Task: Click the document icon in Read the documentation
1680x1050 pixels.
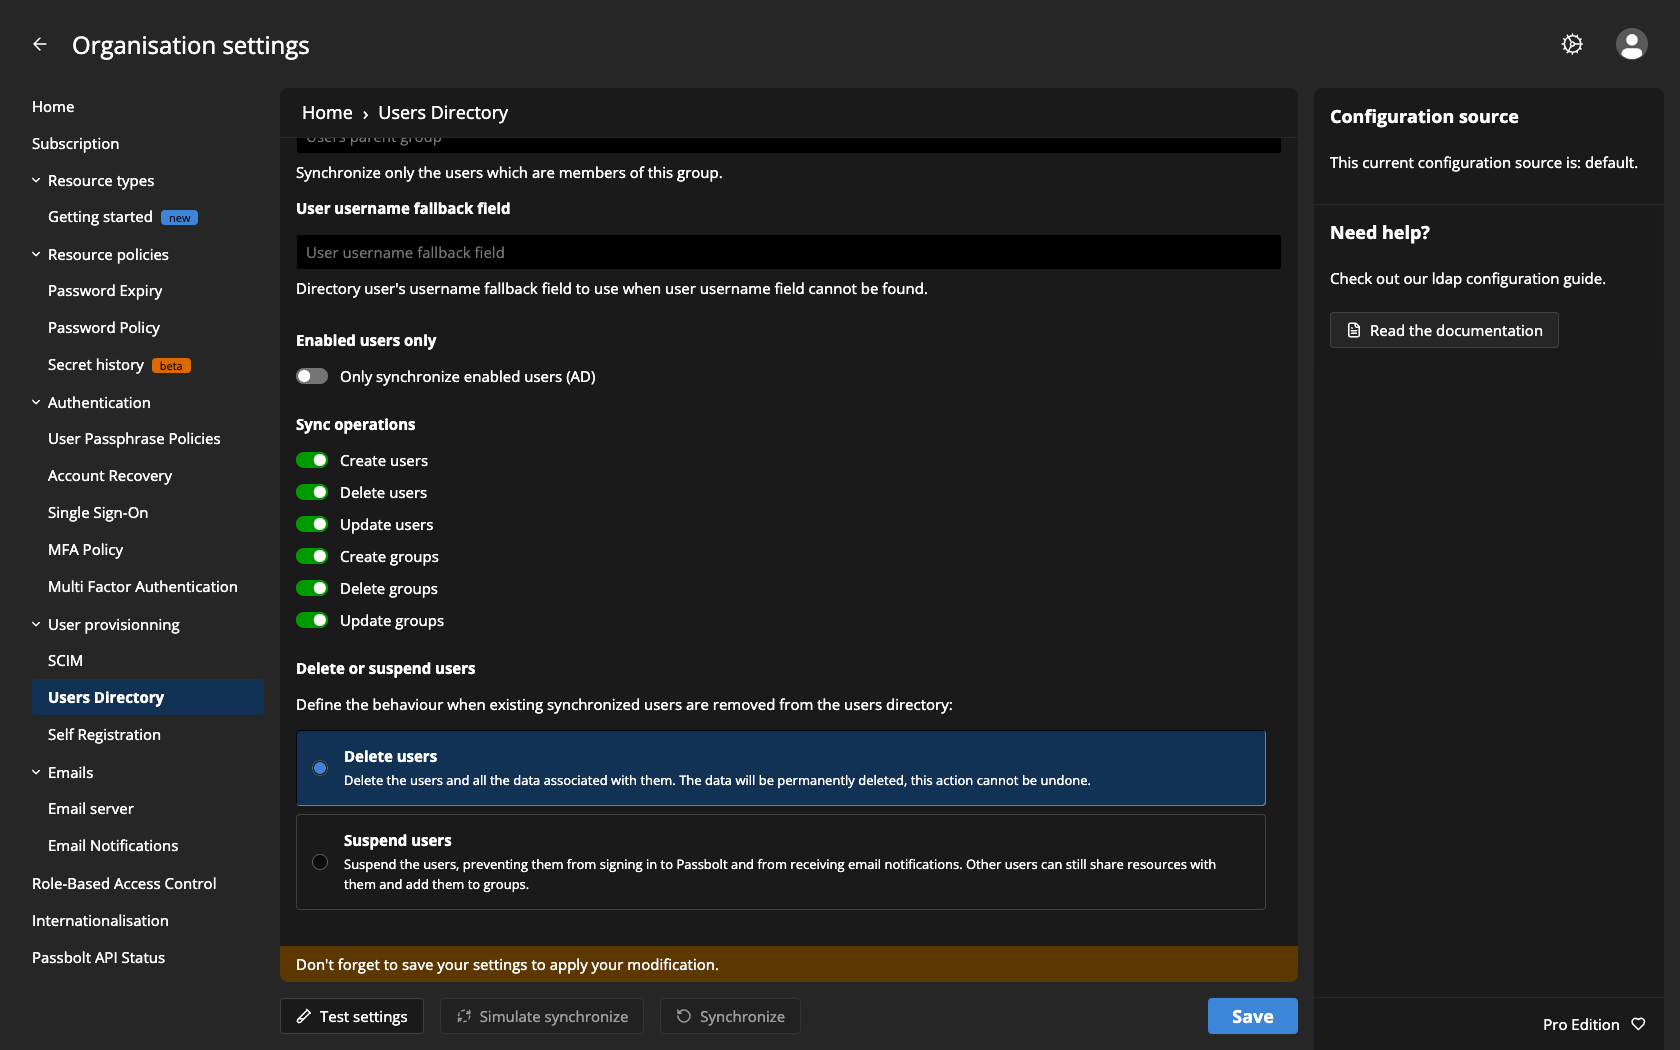Action: tap(1354, 330)
